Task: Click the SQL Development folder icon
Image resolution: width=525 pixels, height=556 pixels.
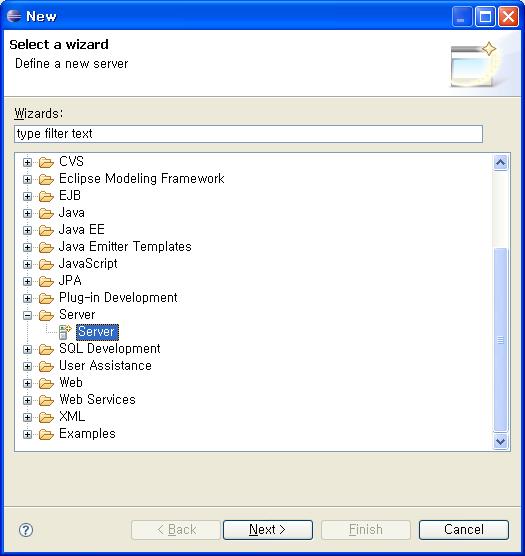Action: point(46,350)
